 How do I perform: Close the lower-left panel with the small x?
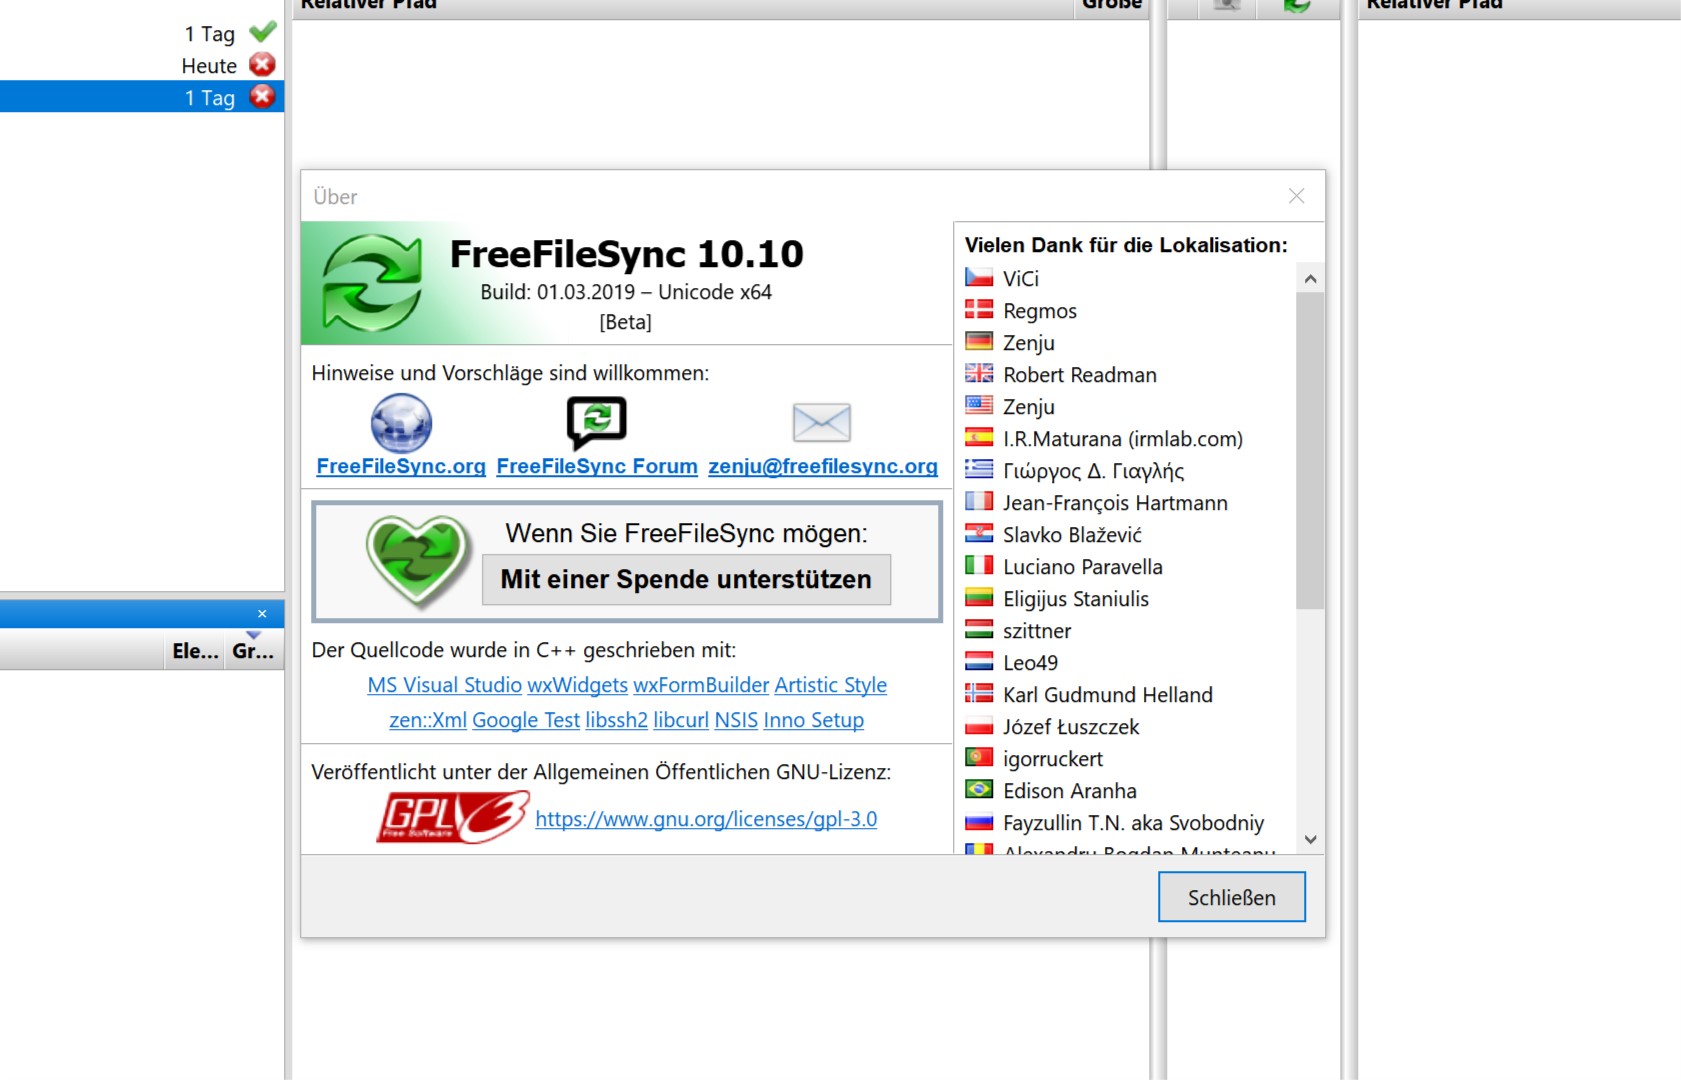pos(262,614)
